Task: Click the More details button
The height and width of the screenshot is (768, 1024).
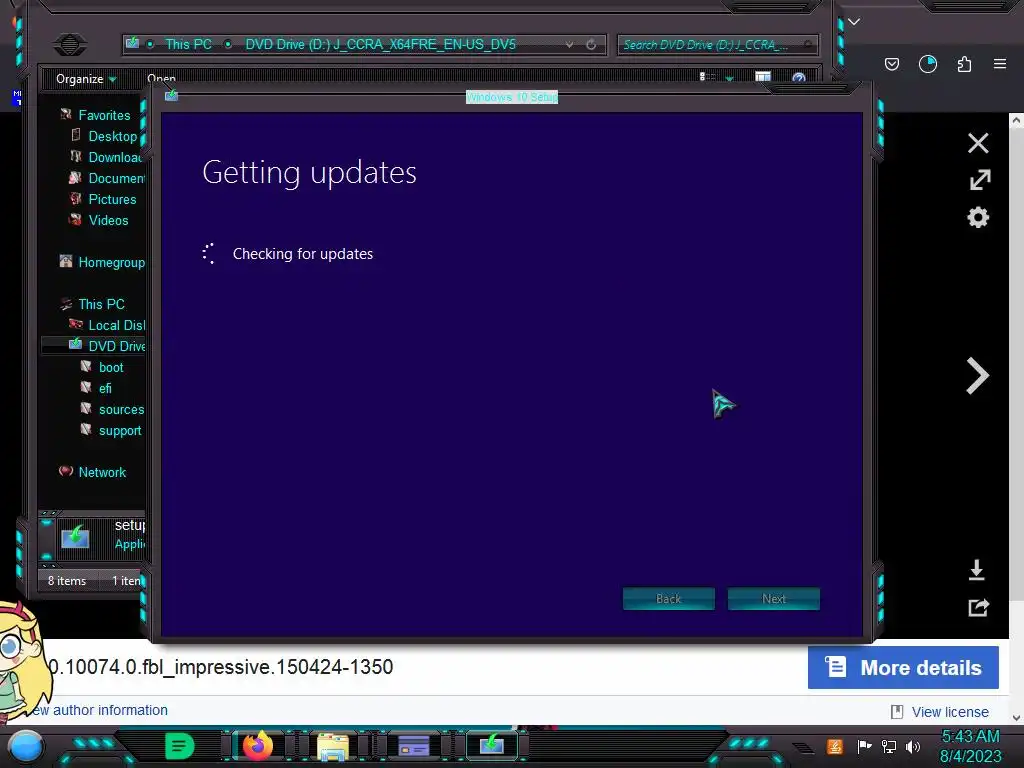Action: point(903,667)
